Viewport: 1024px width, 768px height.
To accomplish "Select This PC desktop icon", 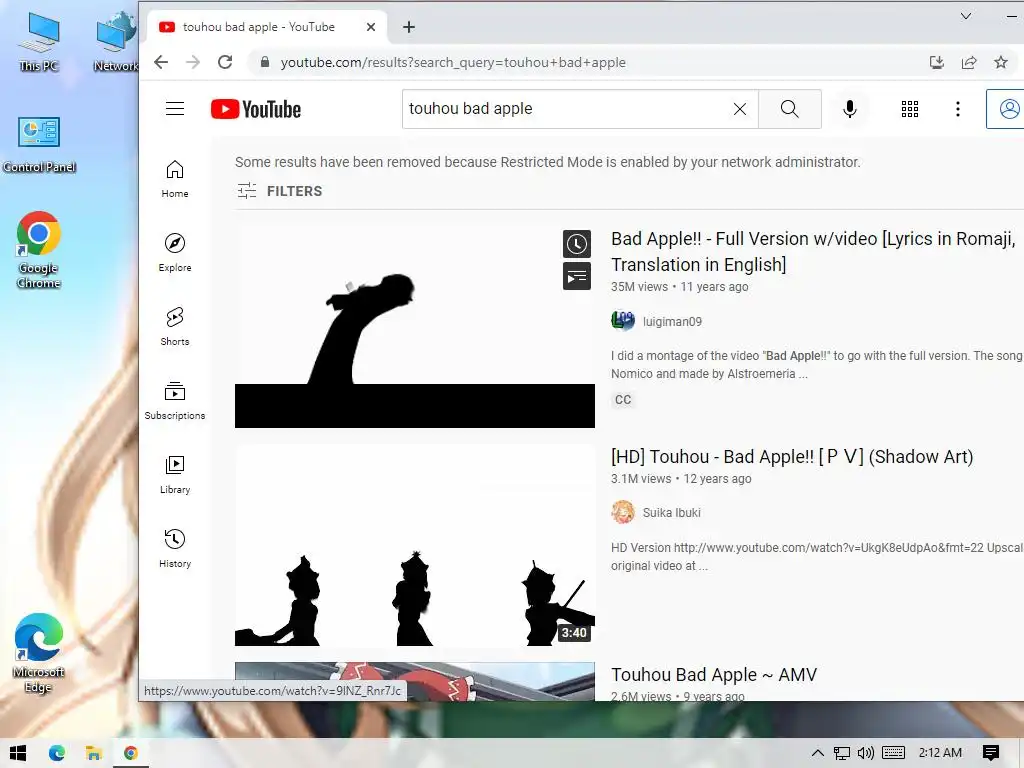I will point(39,42).
